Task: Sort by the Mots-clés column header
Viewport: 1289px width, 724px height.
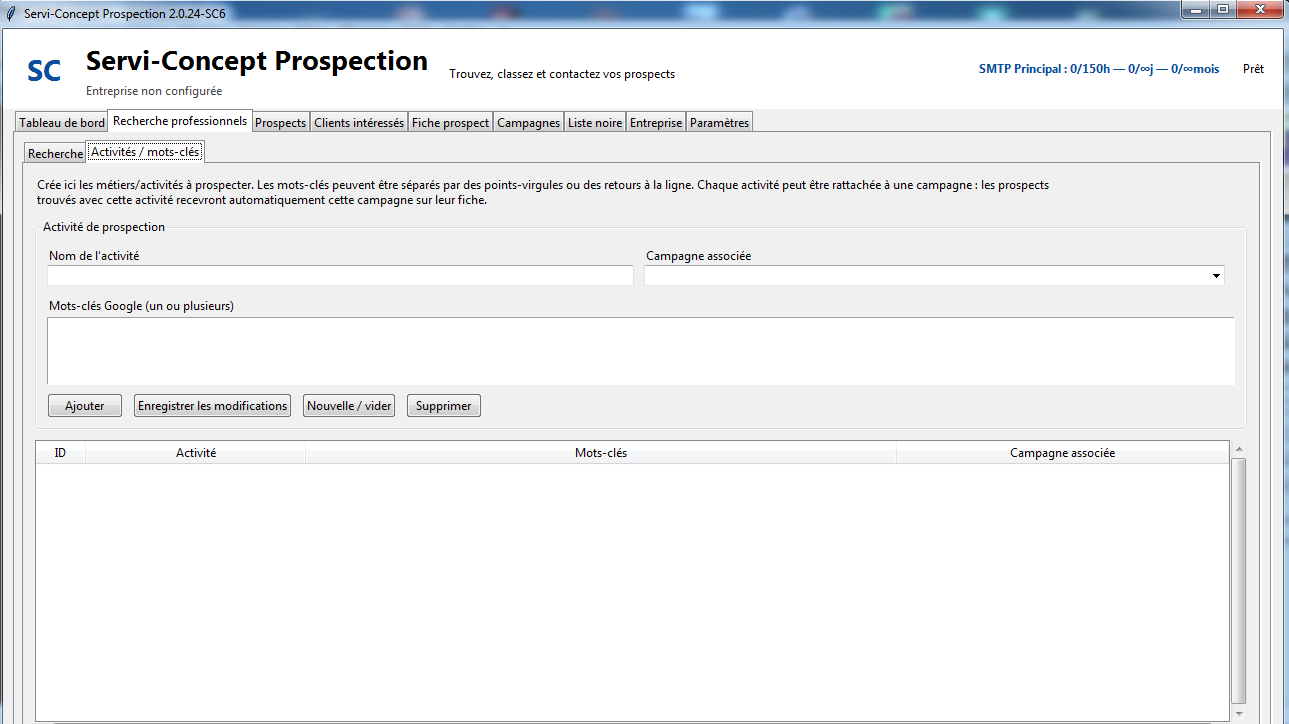Action: click(601, 453)
